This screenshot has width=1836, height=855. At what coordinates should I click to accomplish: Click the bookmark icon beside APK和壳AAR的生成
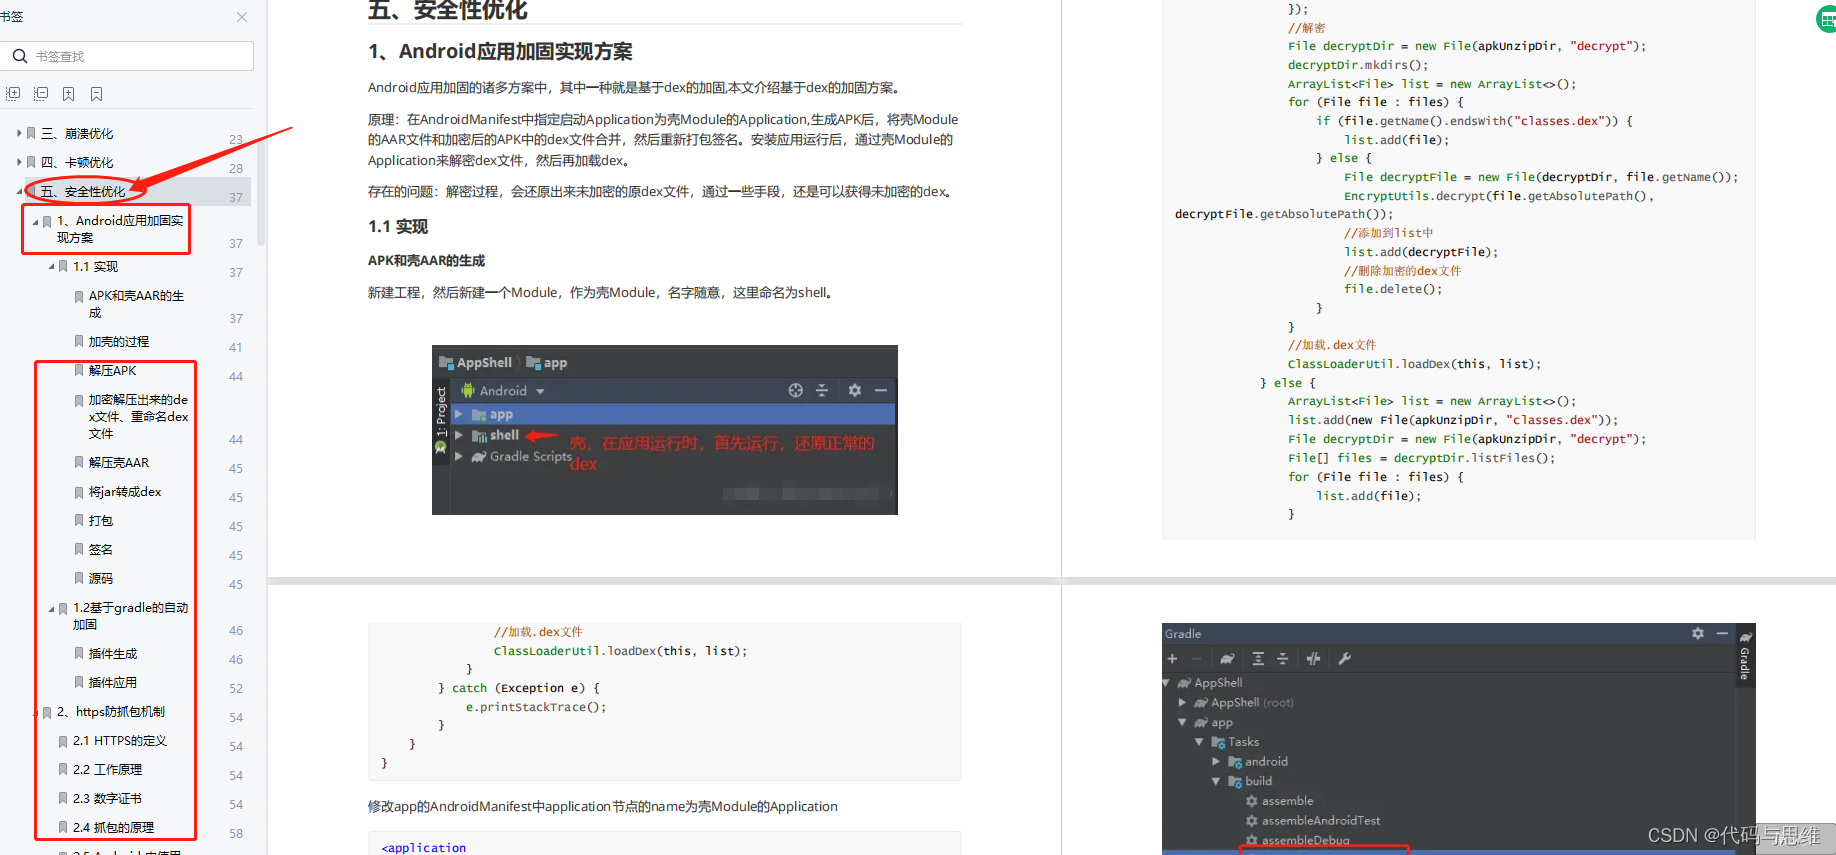click(79, 296)
